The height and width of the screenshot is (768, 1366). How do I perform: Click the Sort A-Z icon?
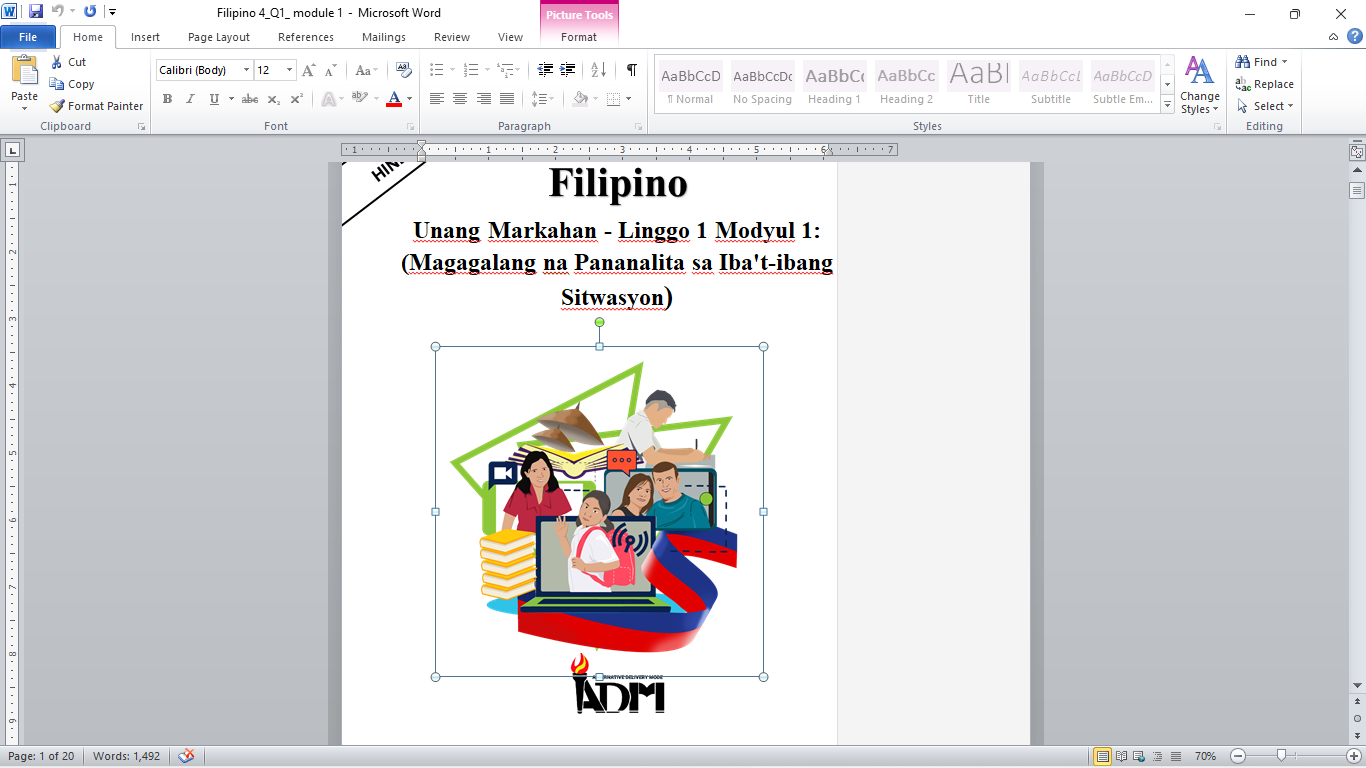[x=599, y=70]
